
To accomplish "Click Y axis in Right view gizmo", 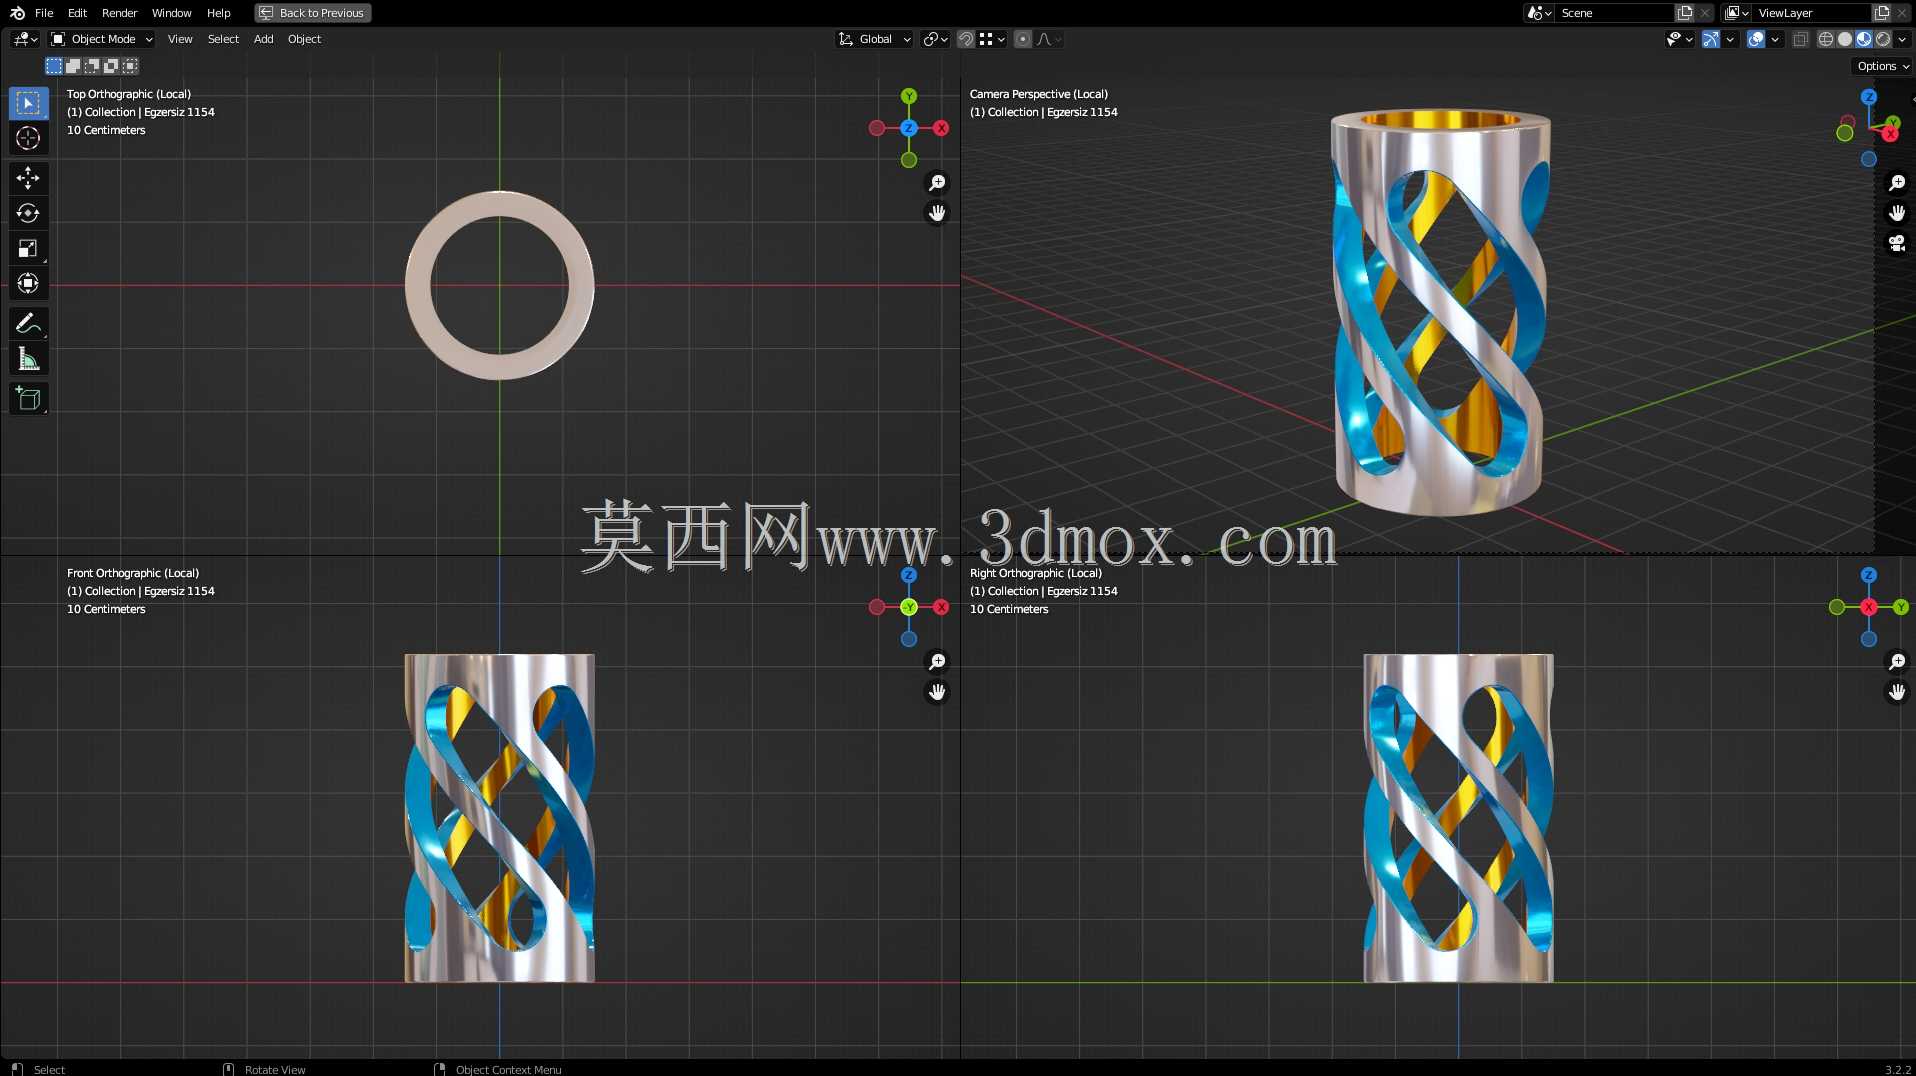I will [x=1901, y=607].
